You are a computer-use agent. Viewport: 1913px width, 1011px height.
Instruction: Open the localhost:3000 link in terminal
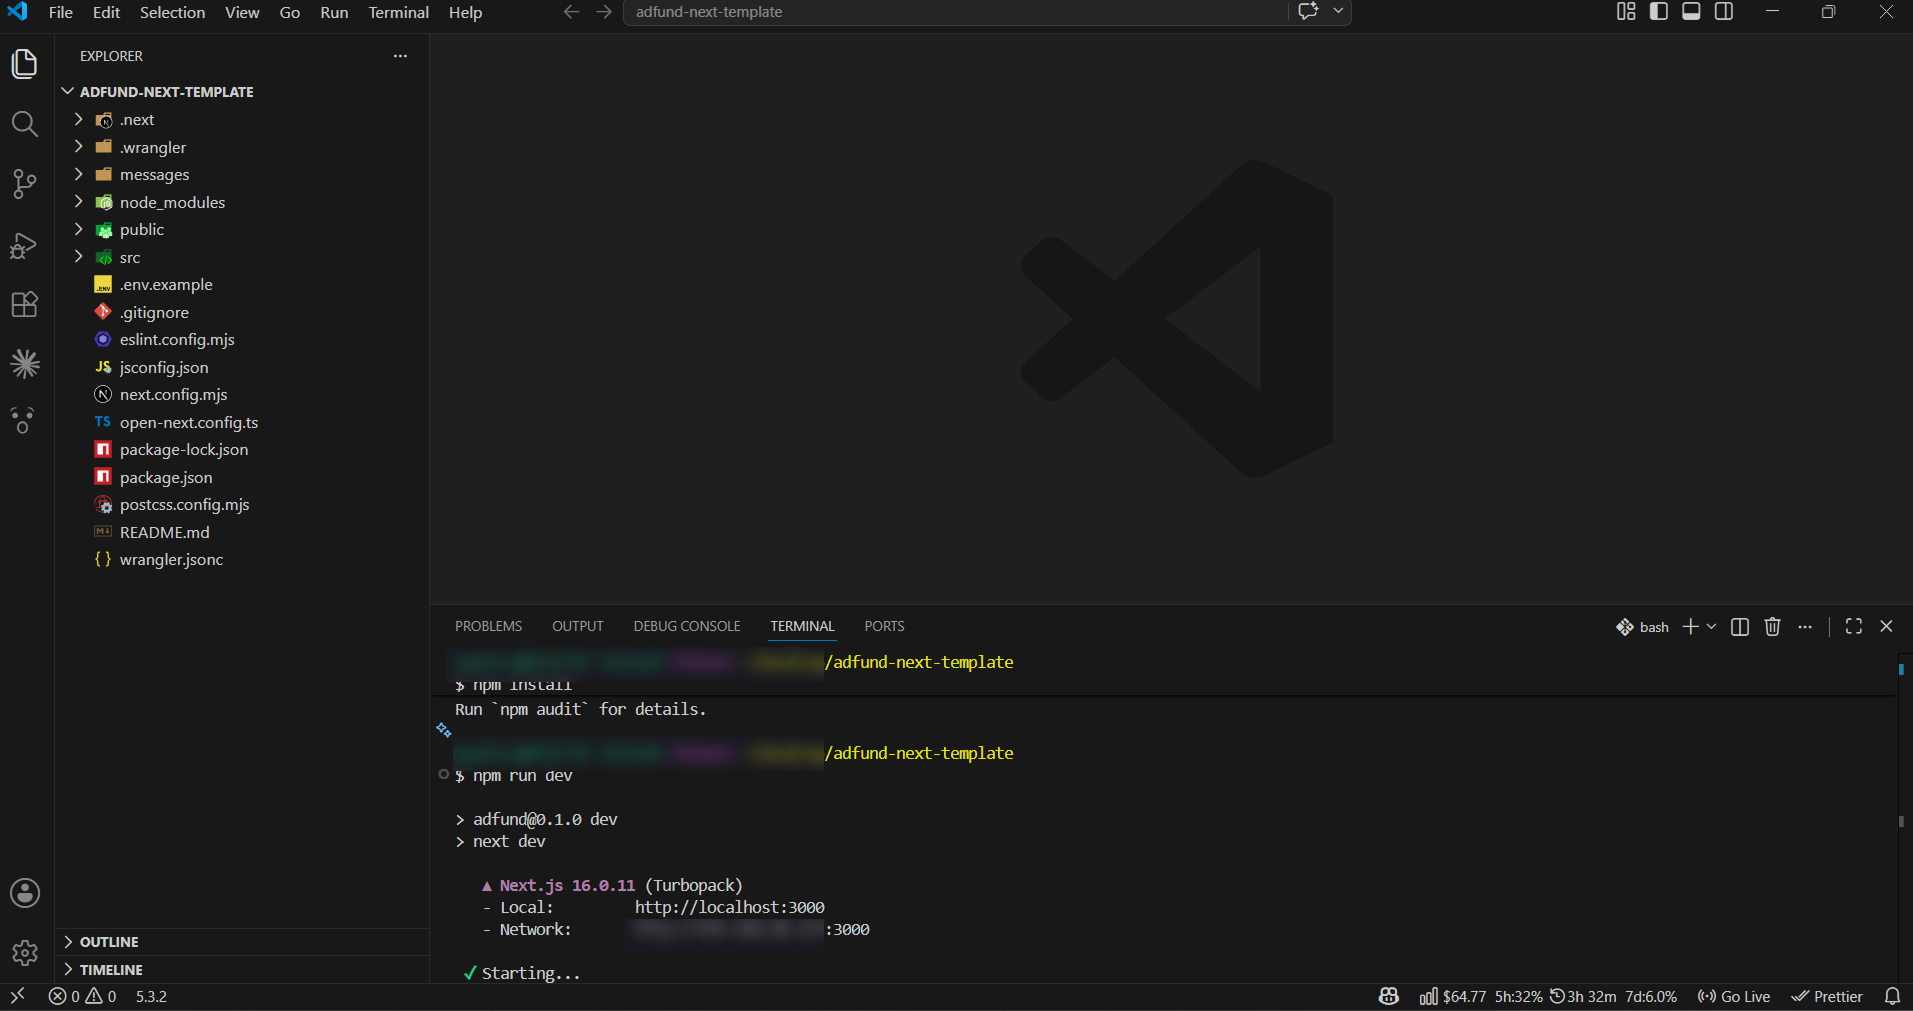(x=729, y=907)
